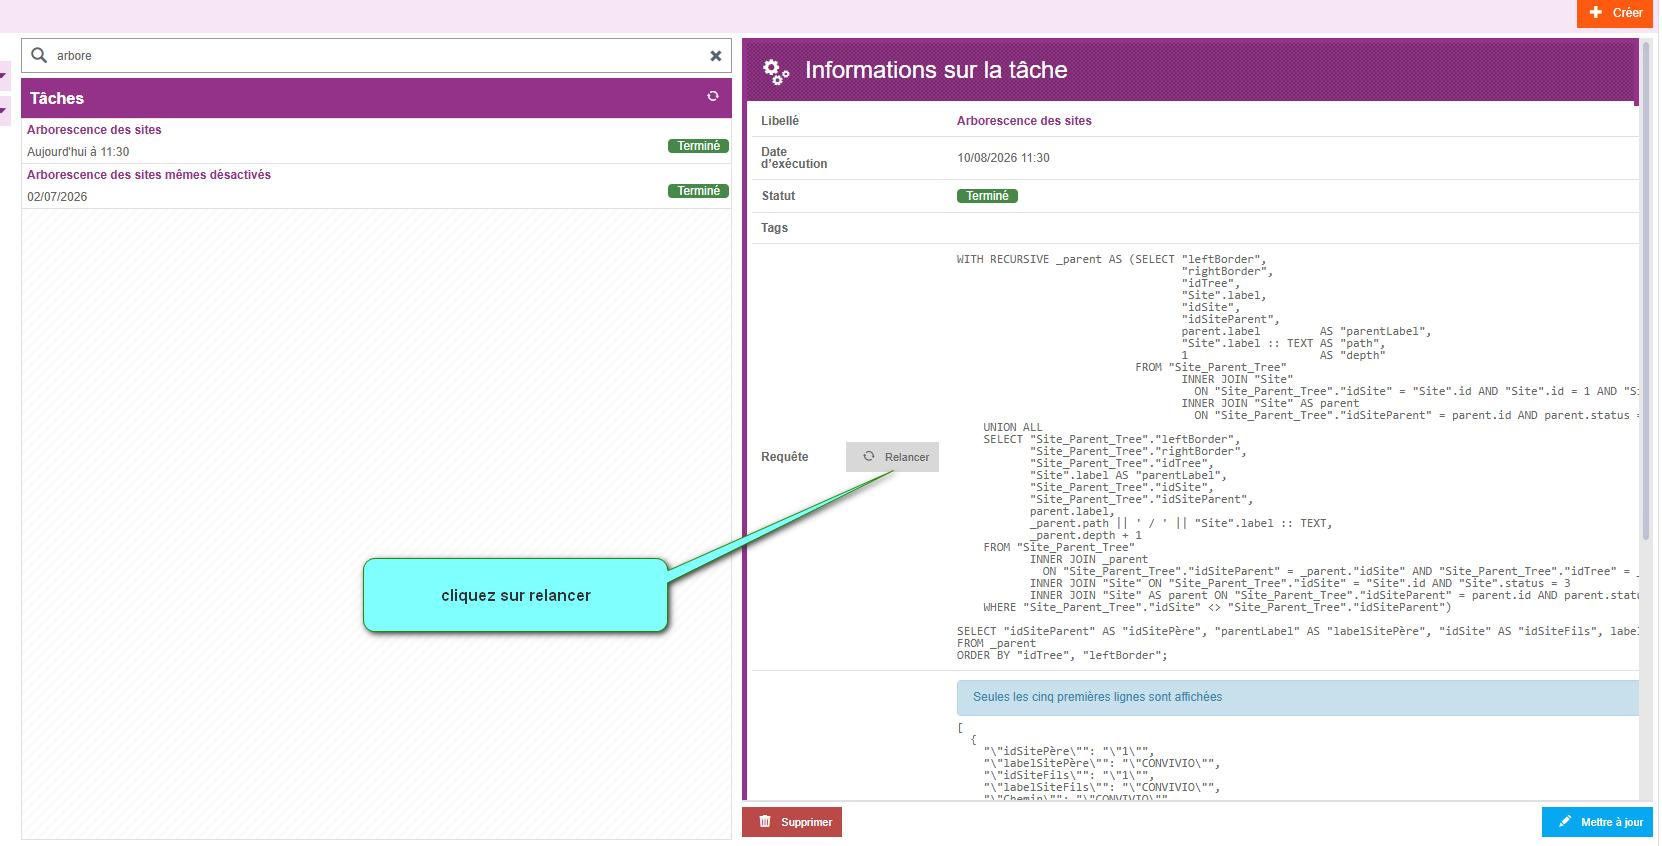Screen dimensions: 1662x846
Task: Click the right panel vertical scrollbar
Action: (1646, 290)
